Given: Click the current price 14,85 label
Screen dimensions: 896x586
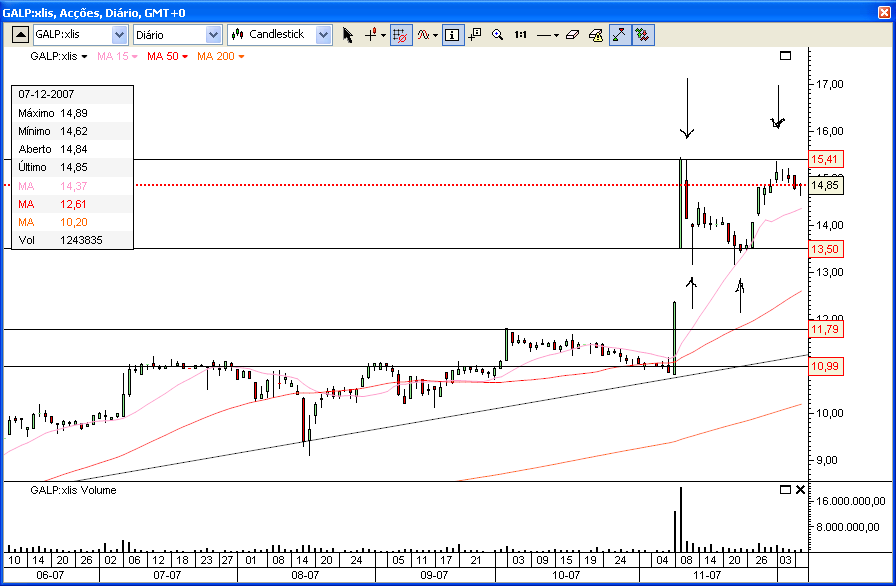Looking at the screenshot, I should 826,185.
